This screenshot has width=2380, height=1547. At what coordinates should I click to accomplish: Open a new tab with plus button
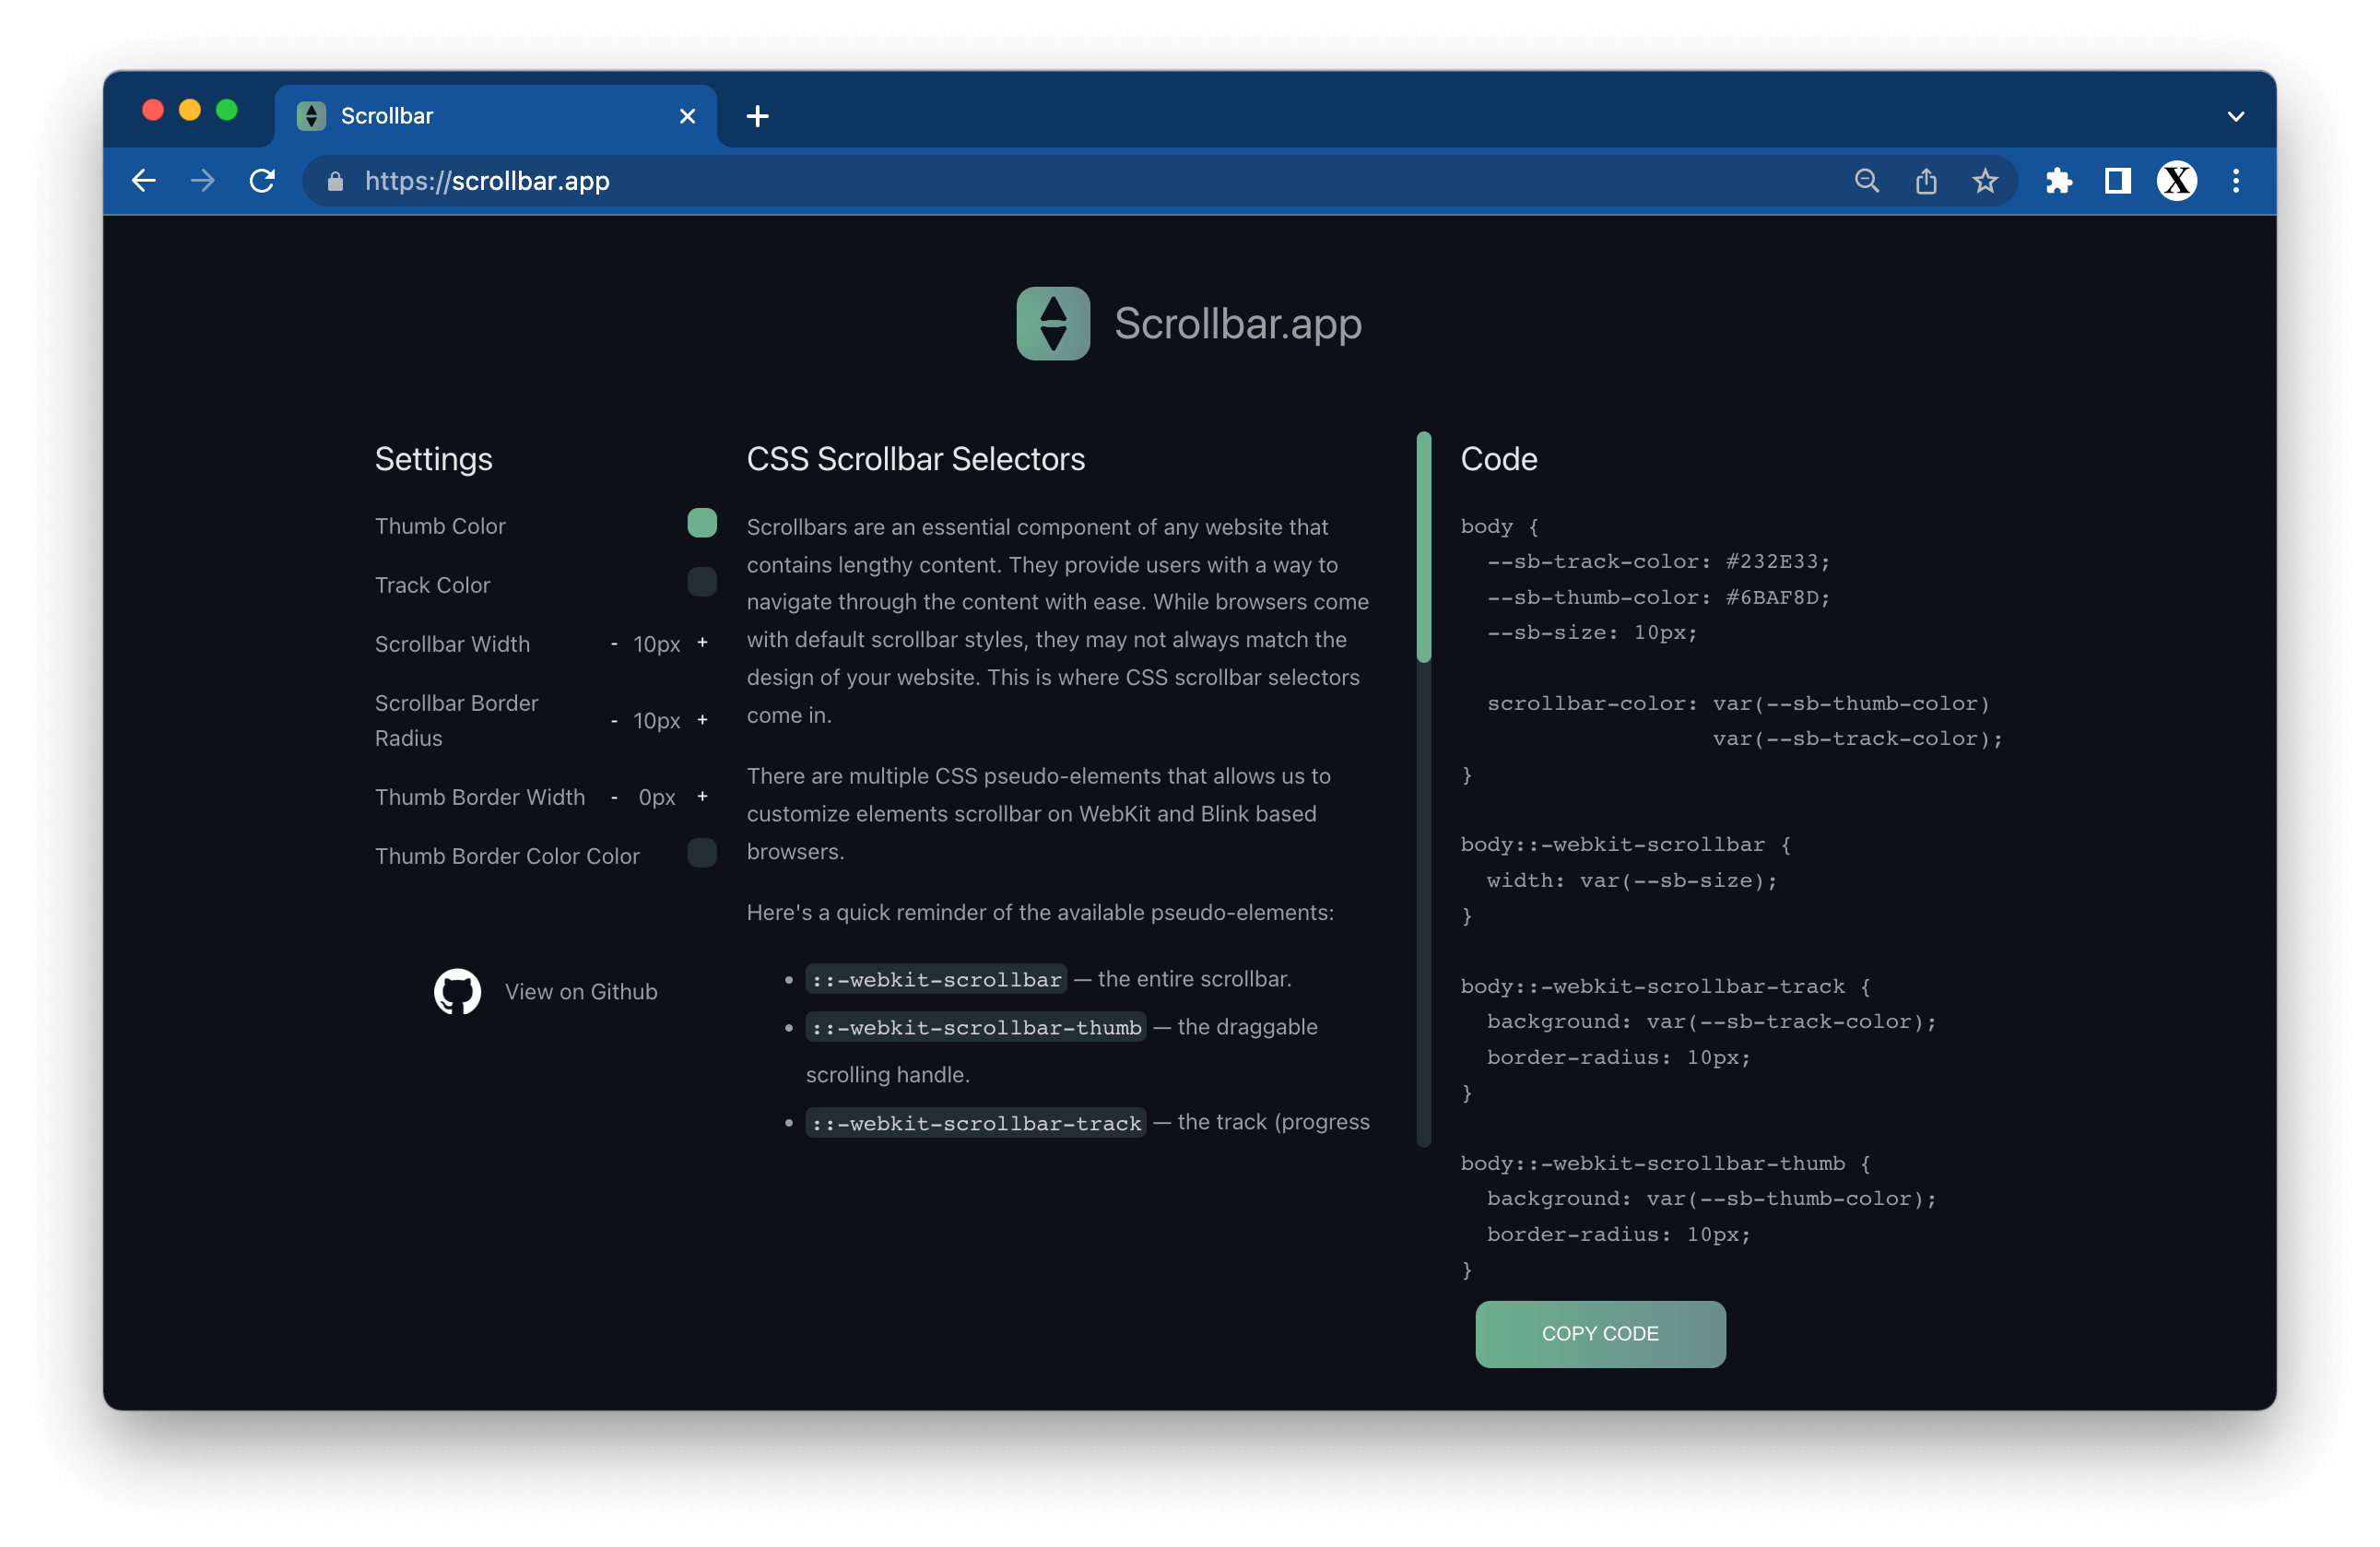758,116
